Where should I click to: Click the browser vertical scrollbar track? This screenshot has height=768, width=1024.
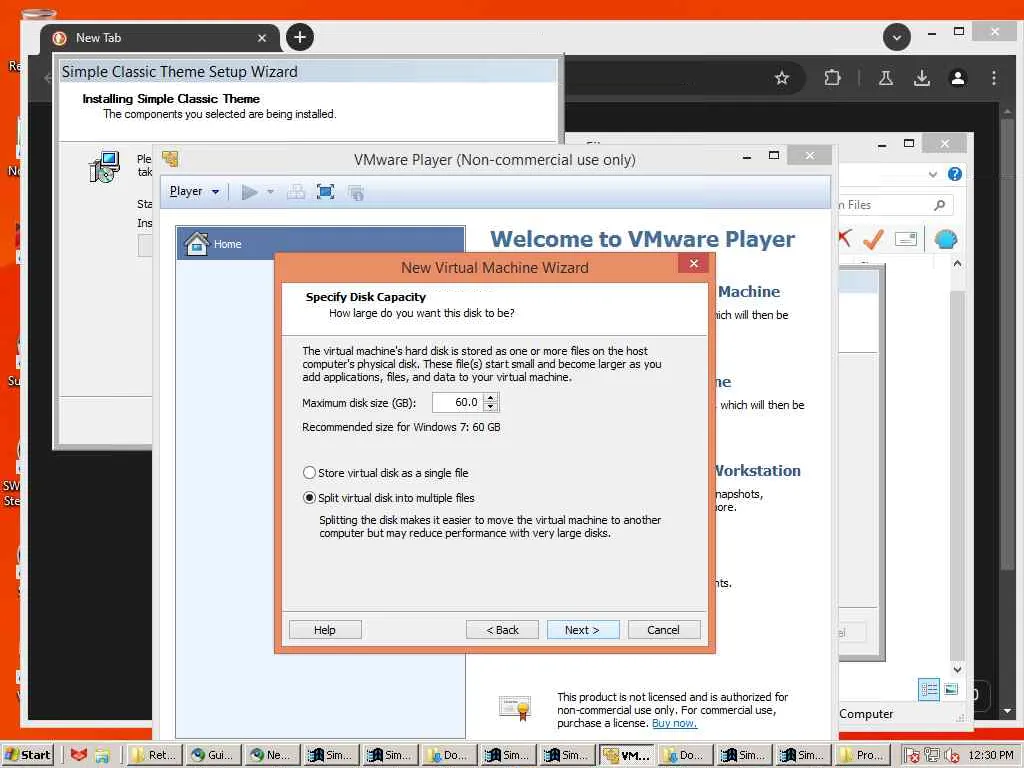coord(1007,411)
